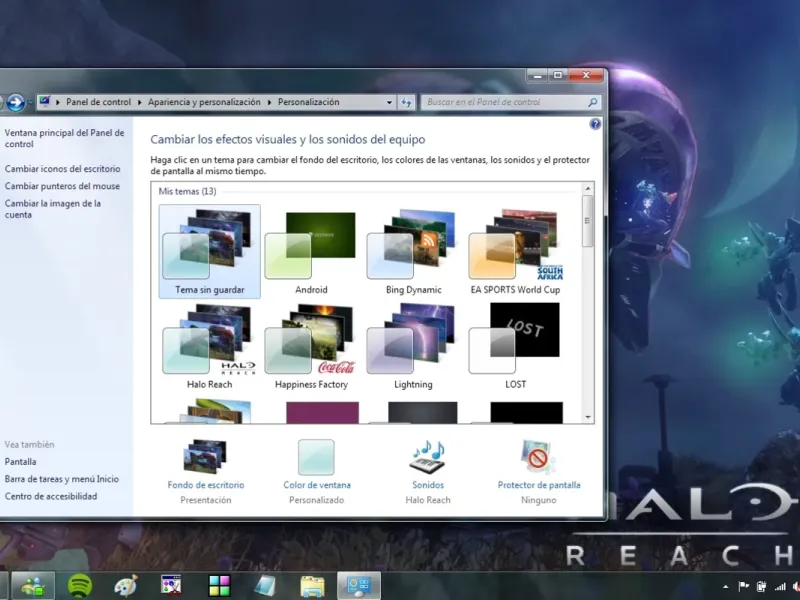Expand the arrow after Panel de control
This screenshot has height=600, width=800.
point(140,102)
